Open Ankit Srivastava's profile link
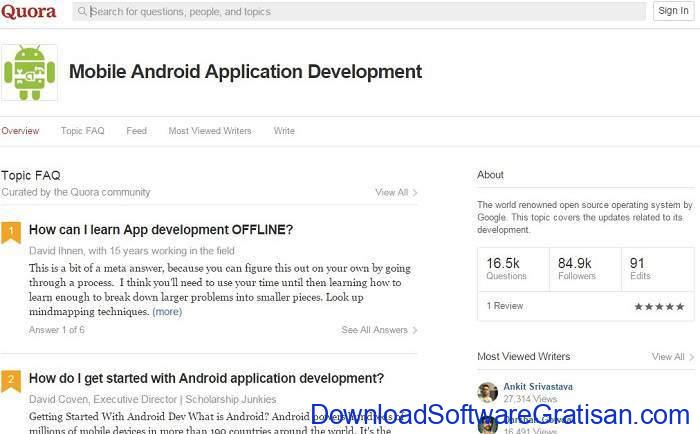Screen dimensions: 700x434 pos(538,387)
